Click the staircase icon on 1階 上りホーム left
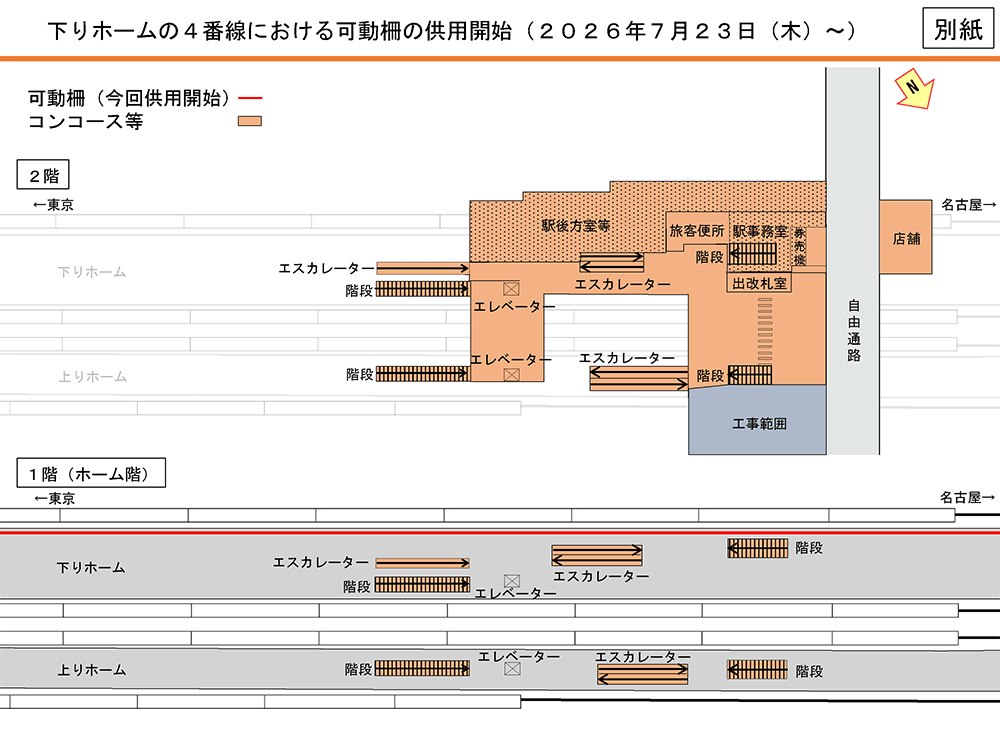The height and width of the screenshot is (750, 1000). point(422,669)
